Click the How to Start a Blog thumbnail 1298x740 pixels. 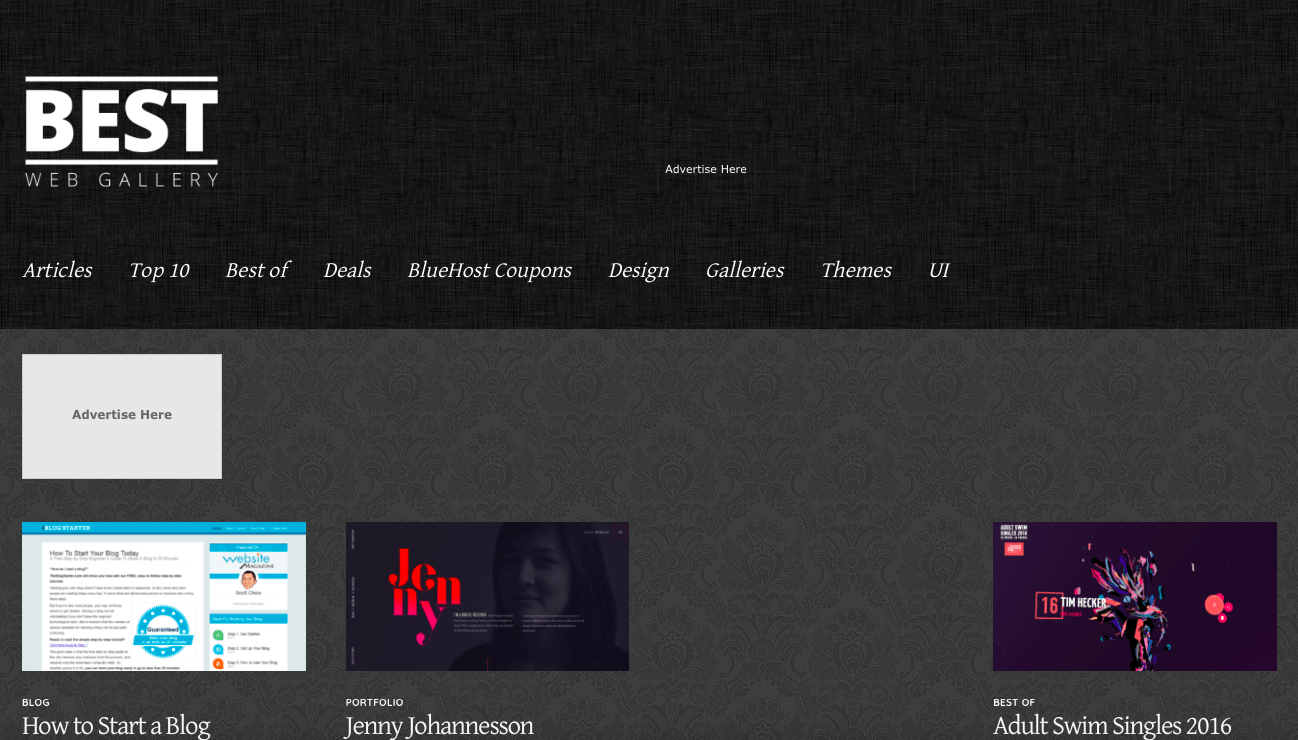tap(163, 596)
